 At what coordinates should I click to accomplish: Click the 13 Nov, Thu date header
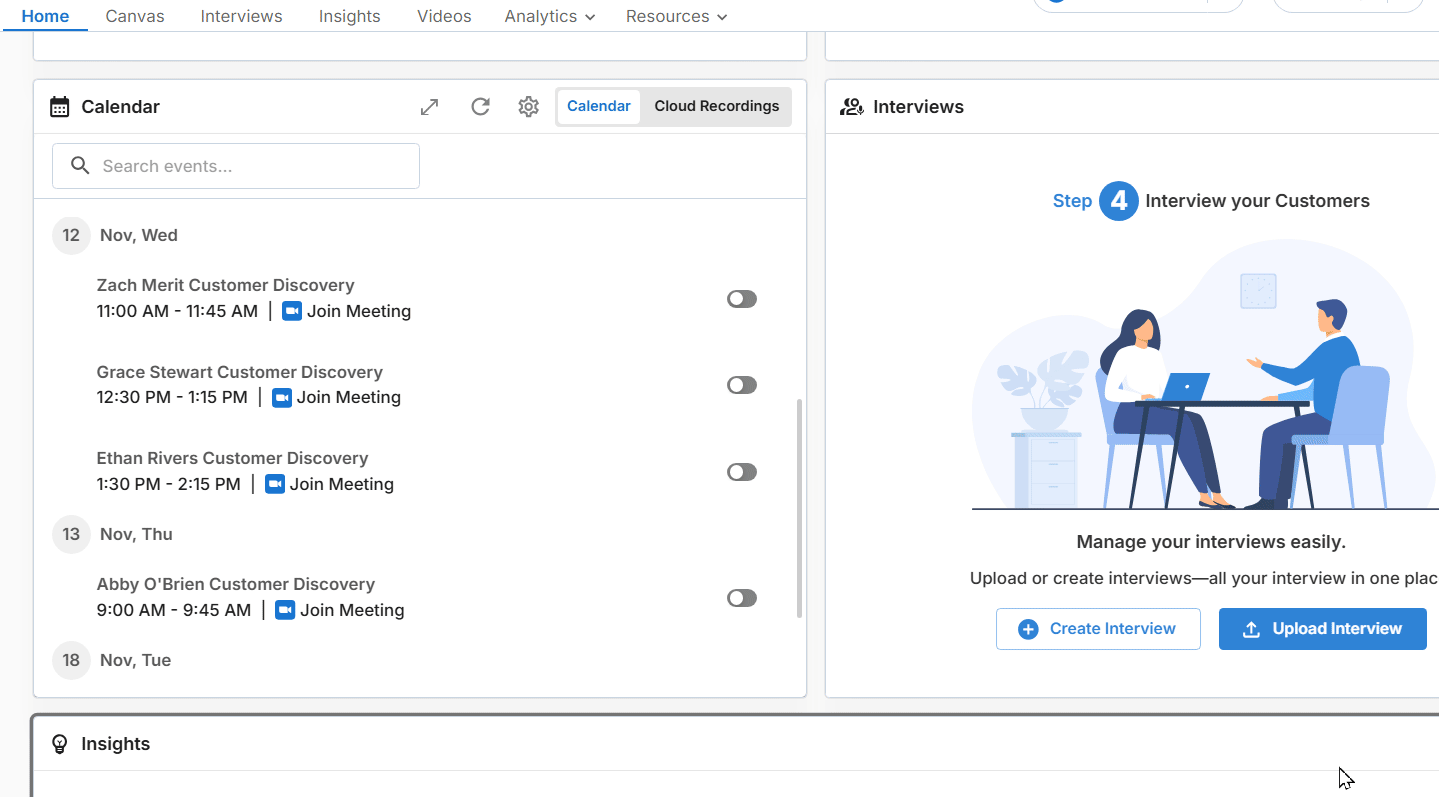pos(113,534)
